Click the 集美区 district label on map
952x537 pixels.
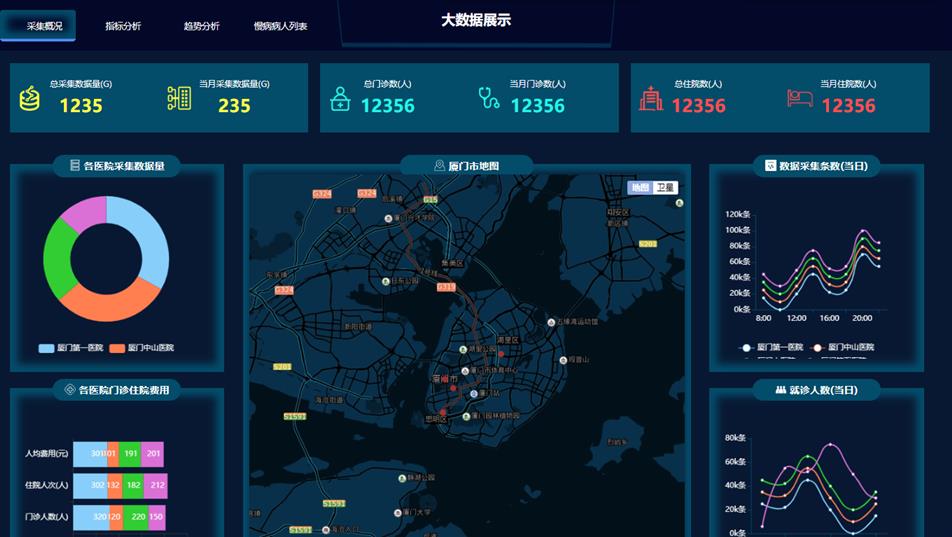pyautogui.click(x=452, y=263)
